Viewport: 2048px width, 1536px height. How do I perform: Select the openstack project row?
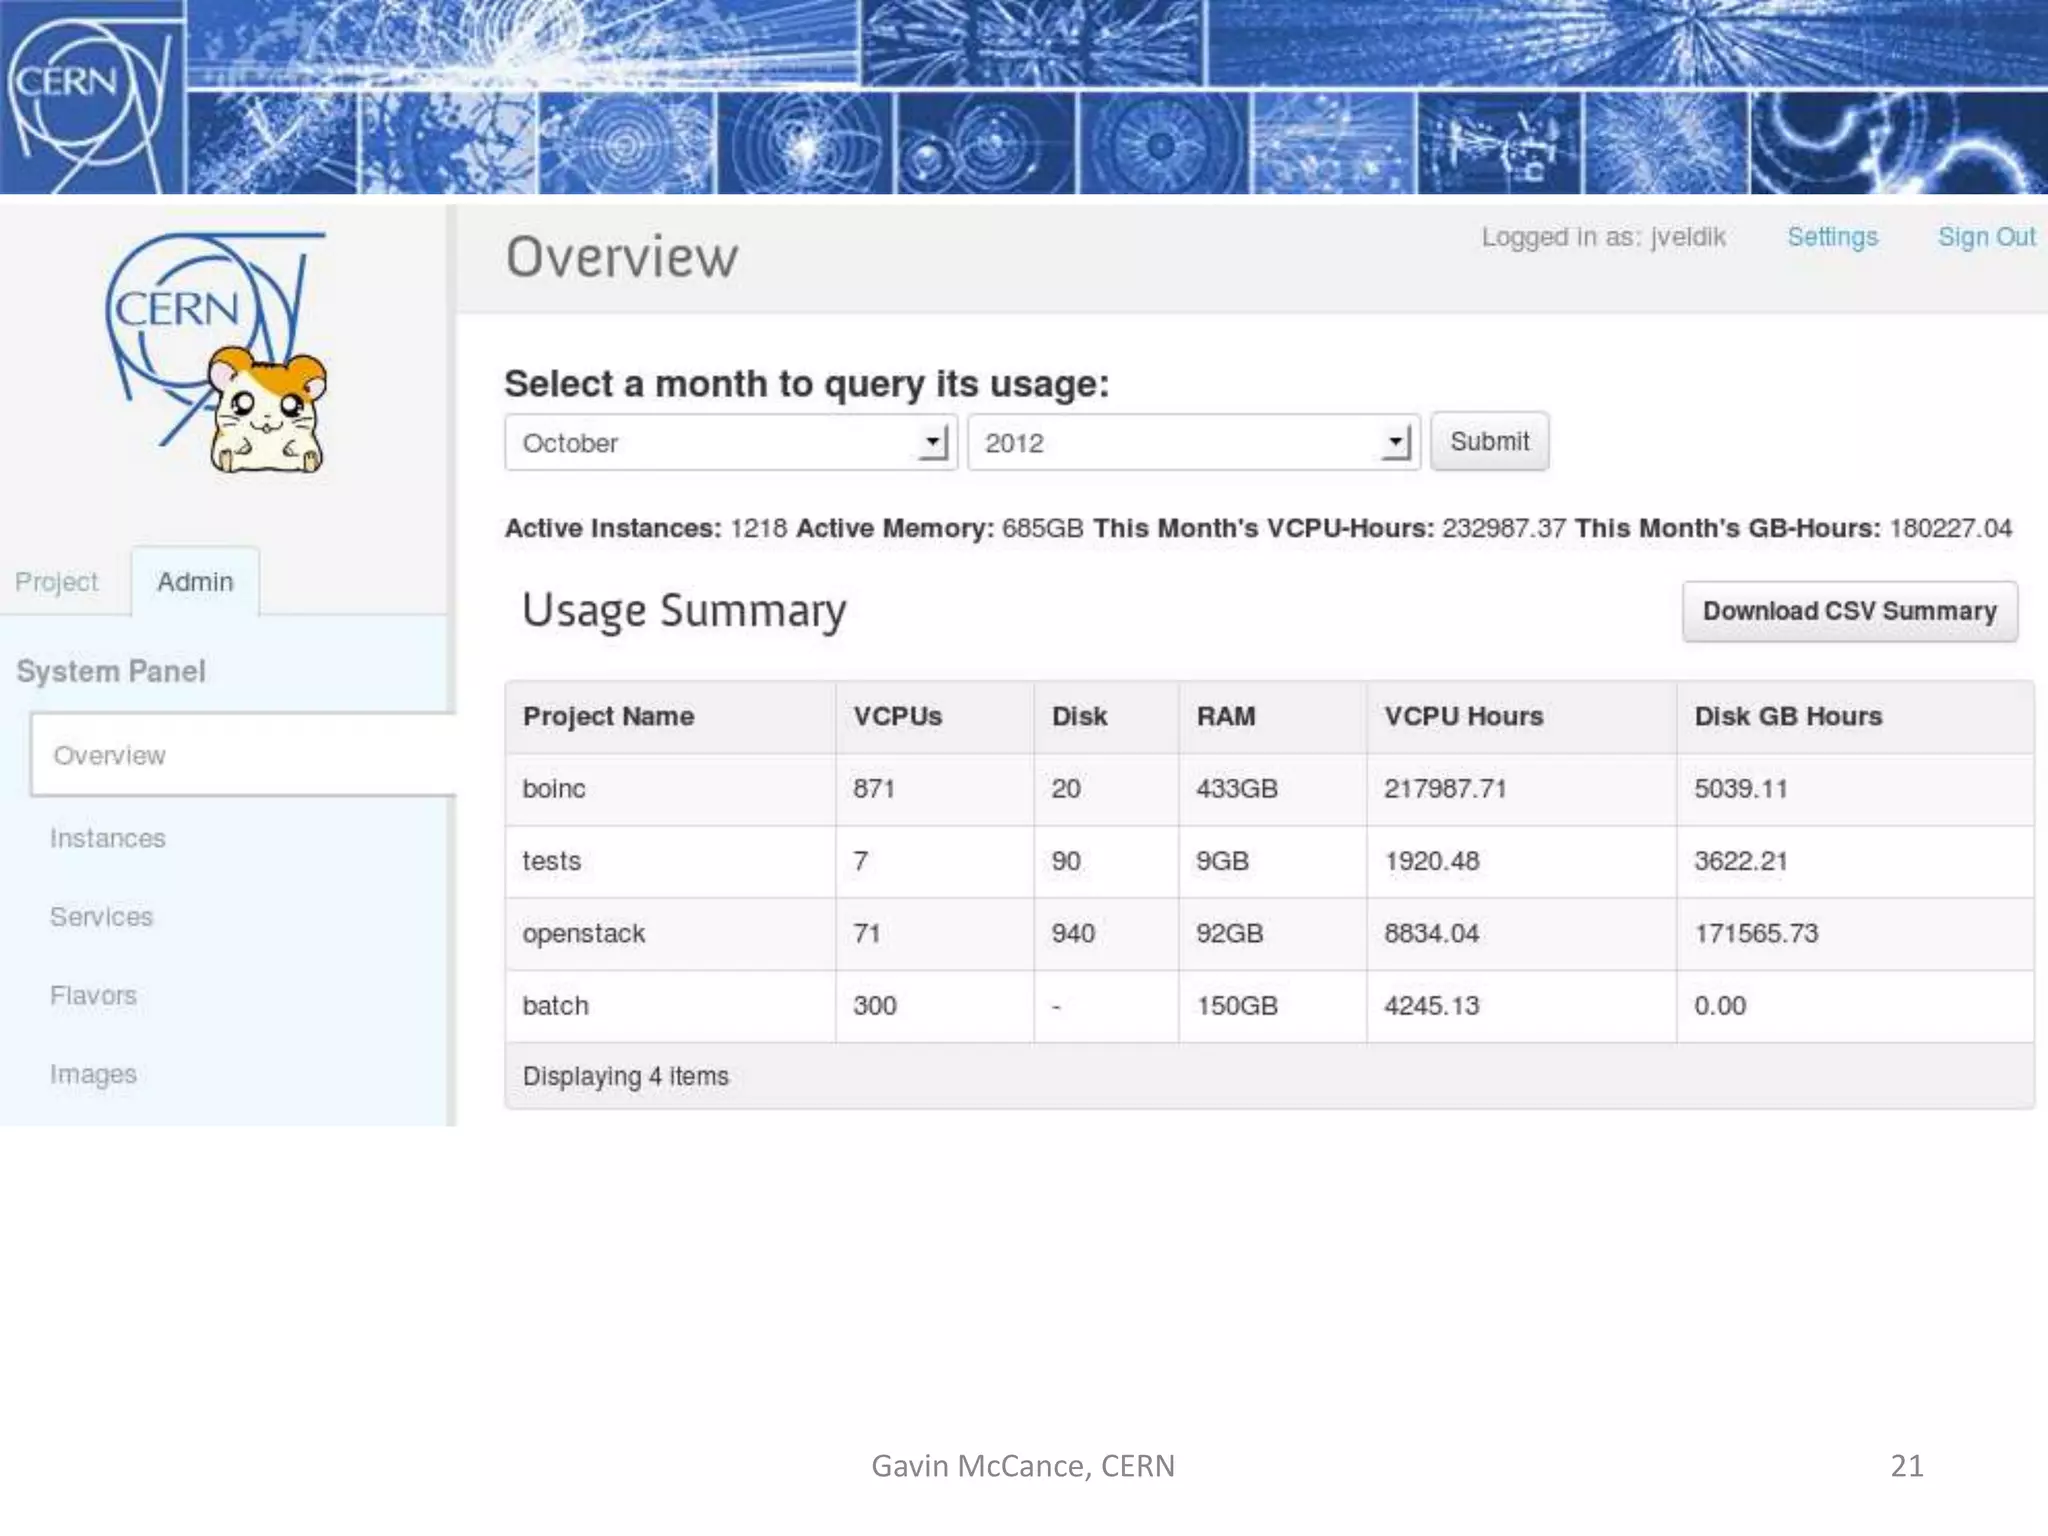(584, 934)
